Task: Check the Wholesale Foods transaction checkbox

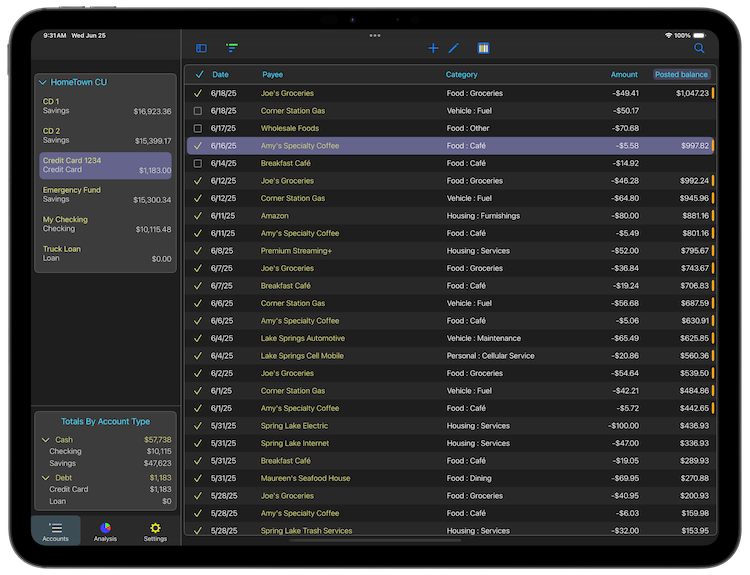Action: click(x=198, y=128)
